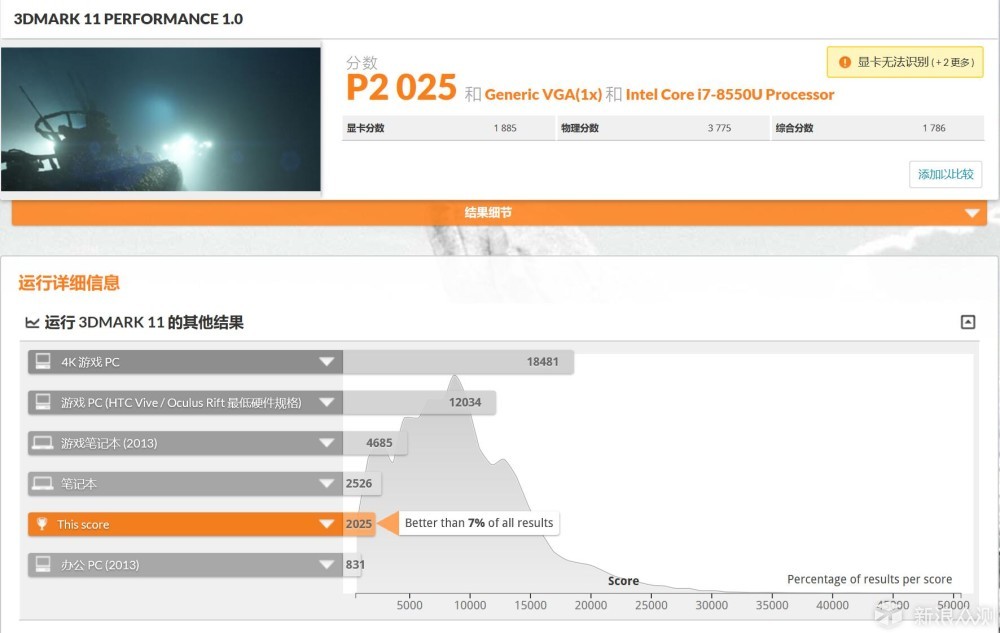
Task: Click the 综合分数 1 786 cell
Action: [878, 128]
